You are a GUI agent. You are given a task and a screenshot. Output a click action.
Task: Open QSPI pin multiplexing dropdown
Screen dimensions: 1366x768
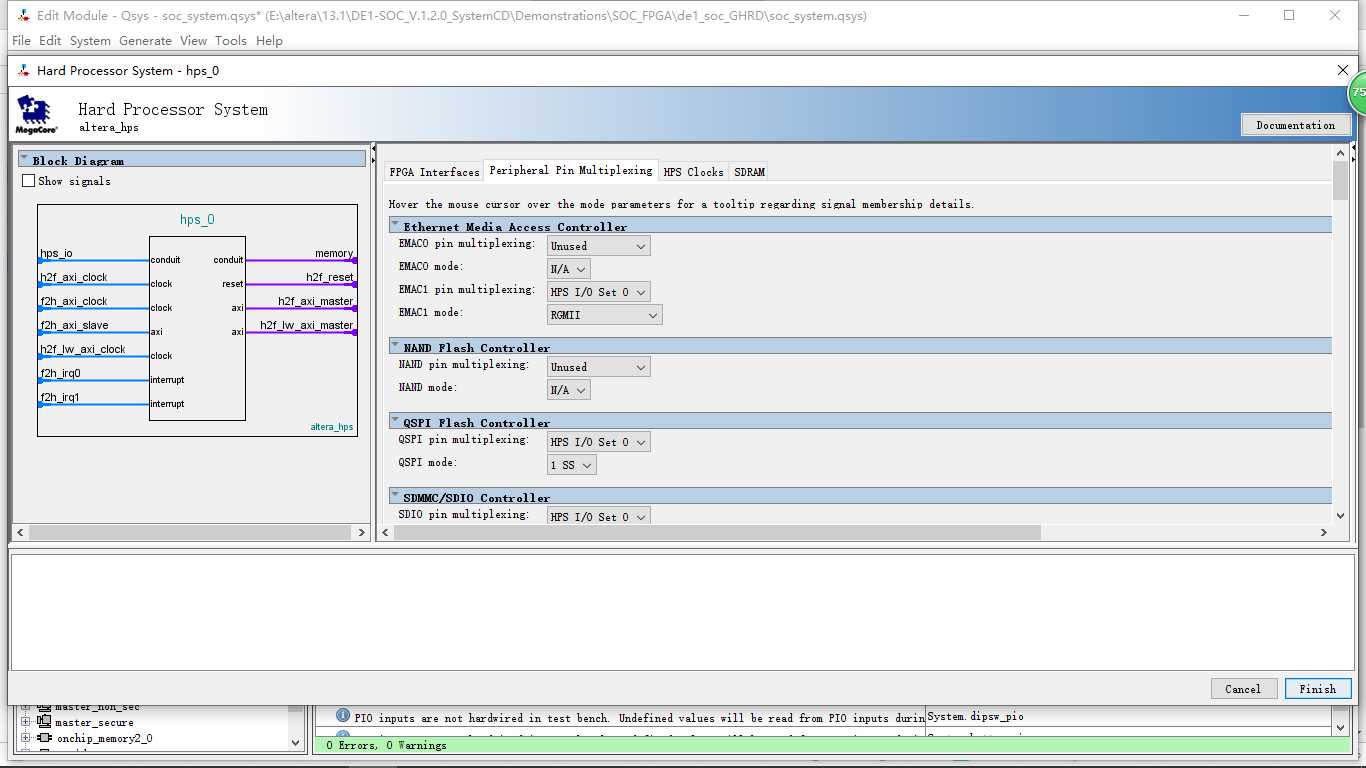pos(599,441)
